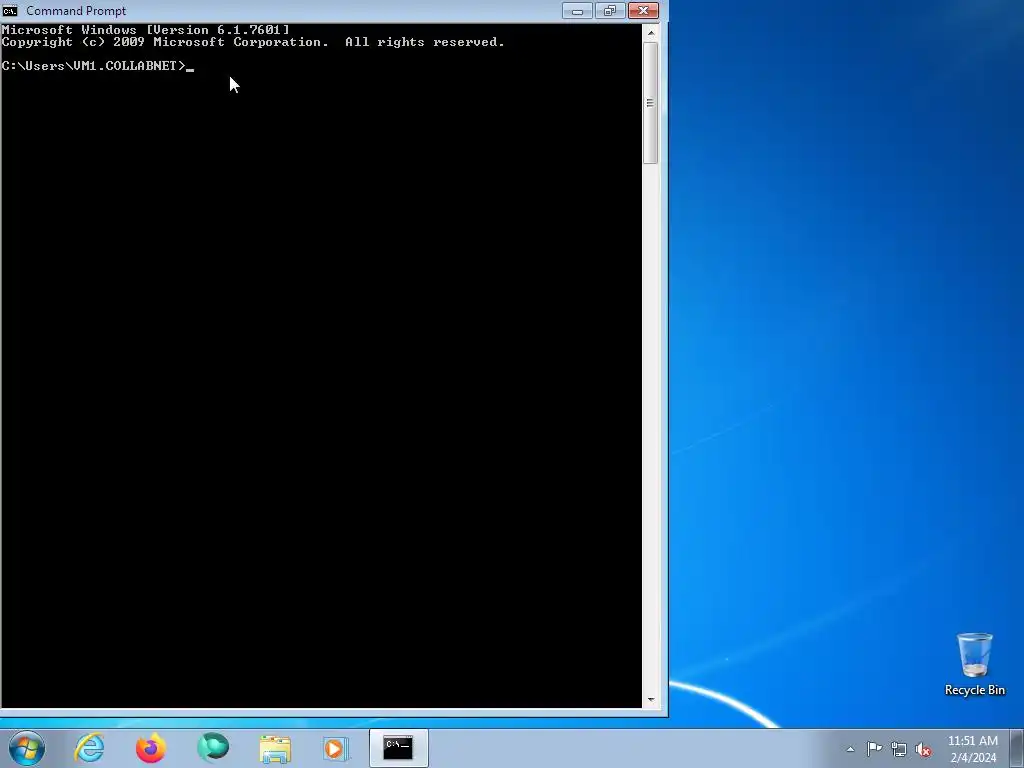Click the Copyright 2009 Microsoft Corporation line
The height and width of the screenshot is (768, 1024).
coord(253,42)
